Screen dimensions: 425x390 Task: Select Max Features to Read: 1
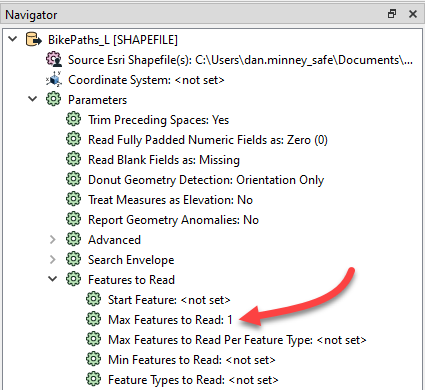(x=170, y=320)
